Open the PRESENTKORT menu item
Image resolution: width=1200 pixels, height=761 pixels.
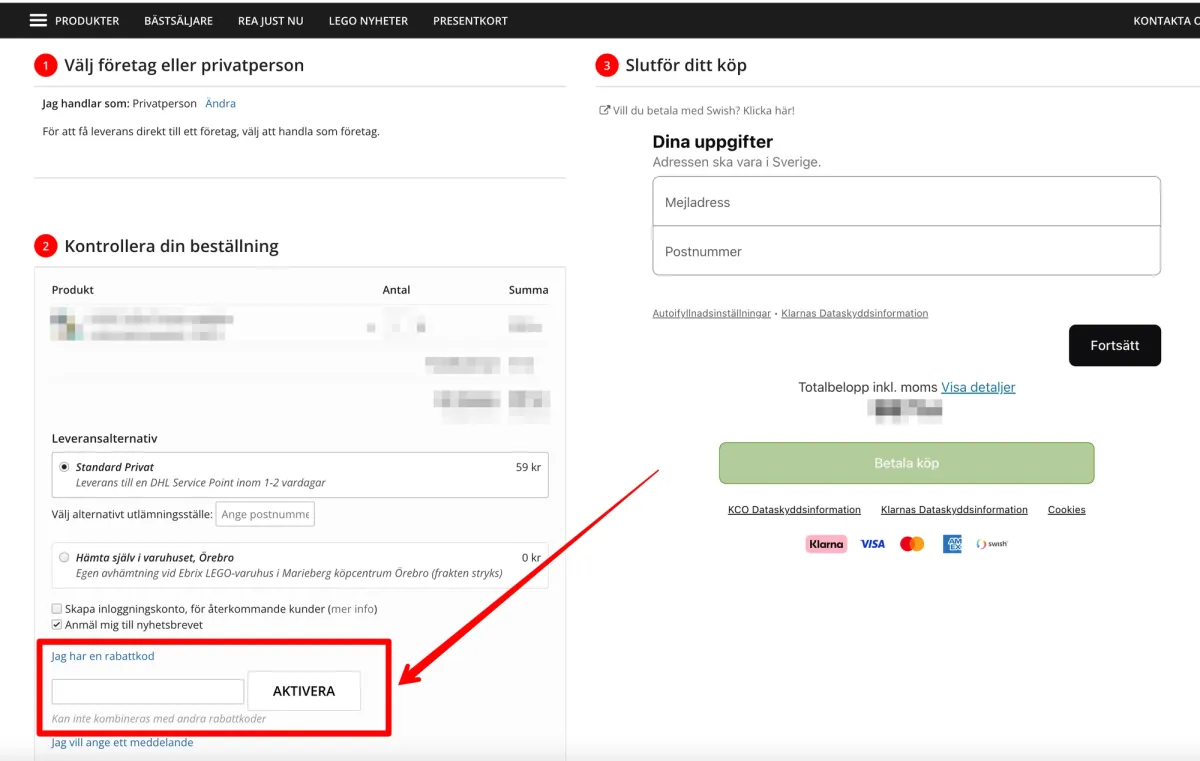point(470,21)
